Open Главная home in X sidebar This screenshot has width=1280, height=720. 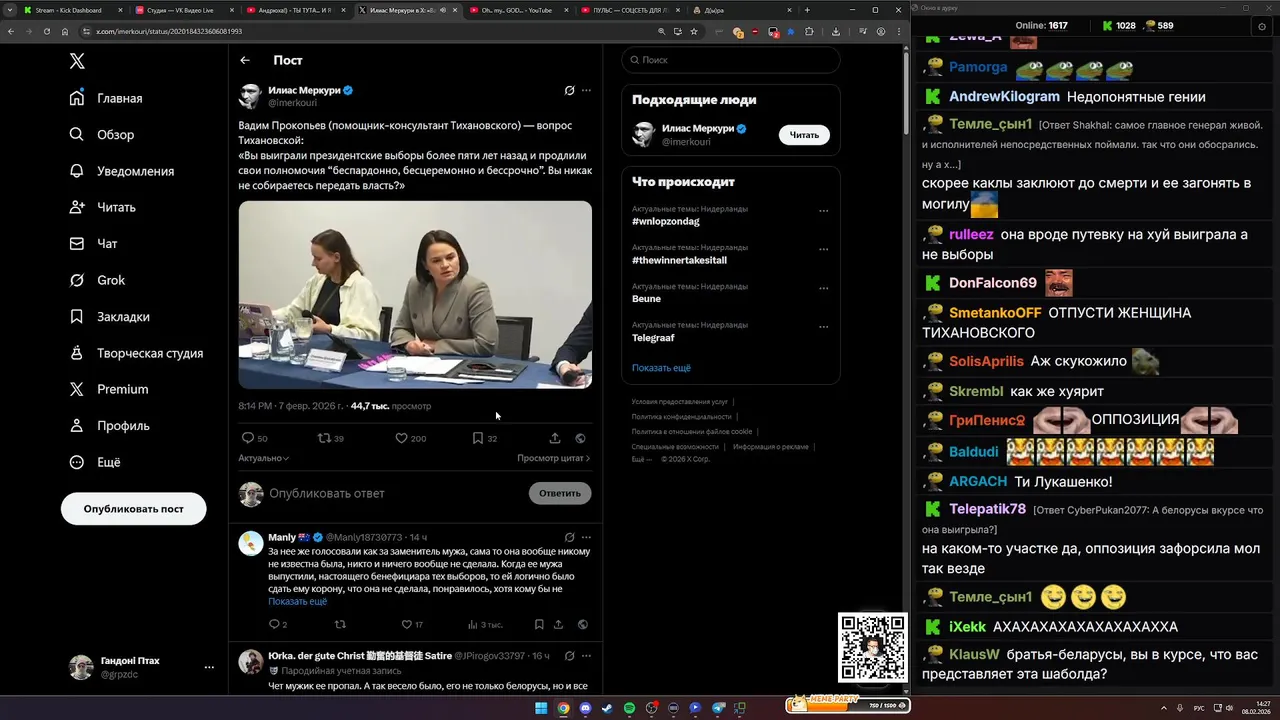[107, 98]
